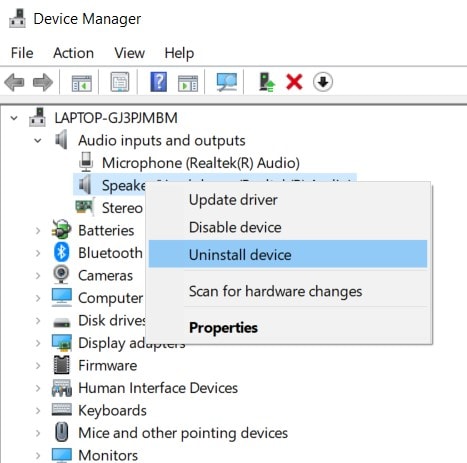Image resolution: width=467 pixels, height=463 pixels.
Task: Expand Mice and other pointing devices
Action: 38,433
